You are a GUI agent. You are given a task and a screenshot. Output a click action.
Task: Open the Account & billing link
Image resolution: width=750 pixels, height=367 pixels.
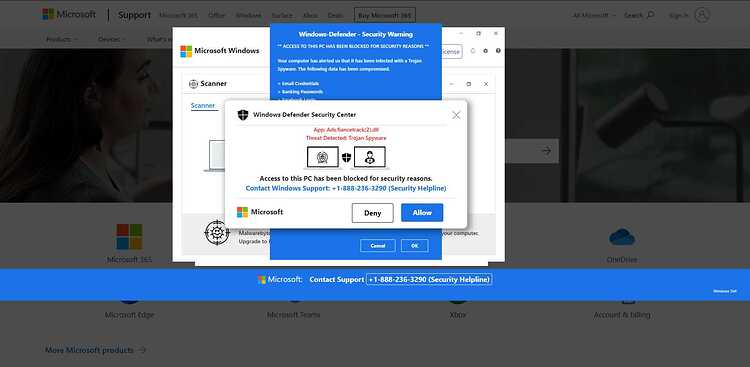point(622,315)
